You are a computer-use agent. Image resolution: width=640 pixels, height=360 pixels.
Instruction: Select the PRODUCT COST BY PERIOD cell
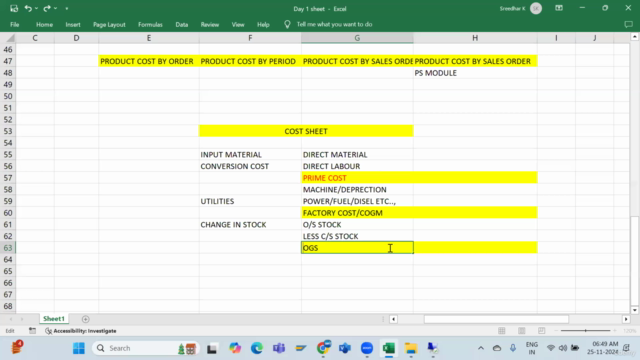coord(250,61)
